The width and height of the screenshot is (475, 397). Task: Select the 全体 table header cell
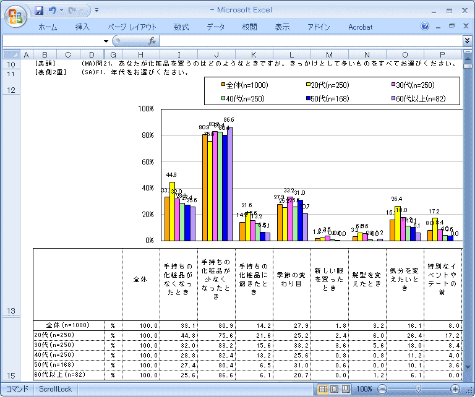point(141,284)
